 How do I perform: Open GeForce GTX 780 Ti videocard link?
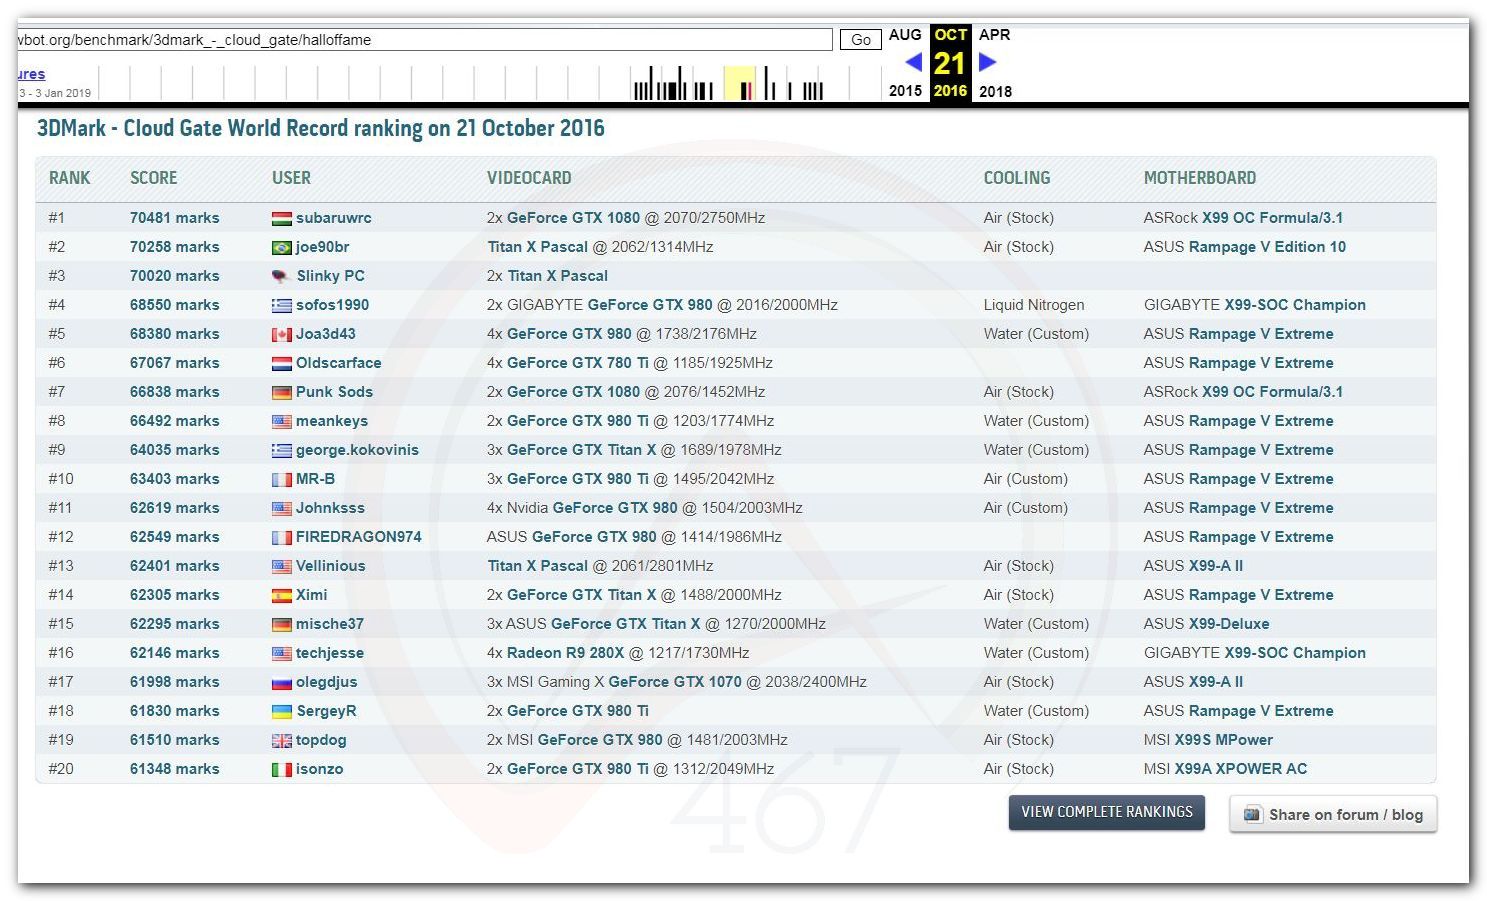coord(578,363)
